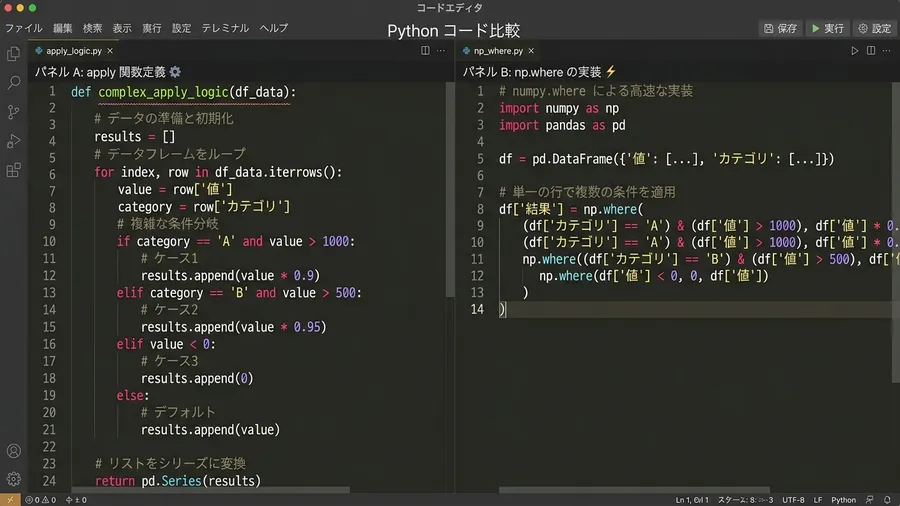Open the Search magnifier in activity bar

13,83
